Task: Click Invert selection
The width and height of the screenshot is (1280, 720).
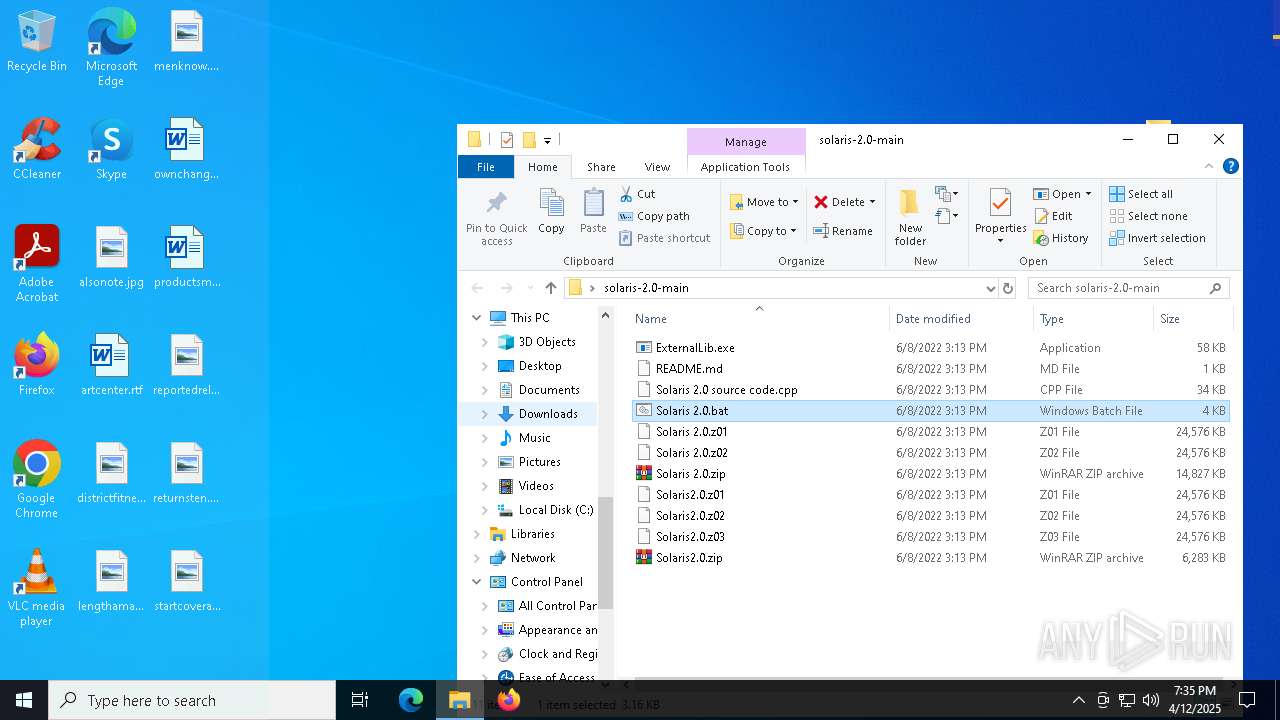Action: tap(1158, 238)
